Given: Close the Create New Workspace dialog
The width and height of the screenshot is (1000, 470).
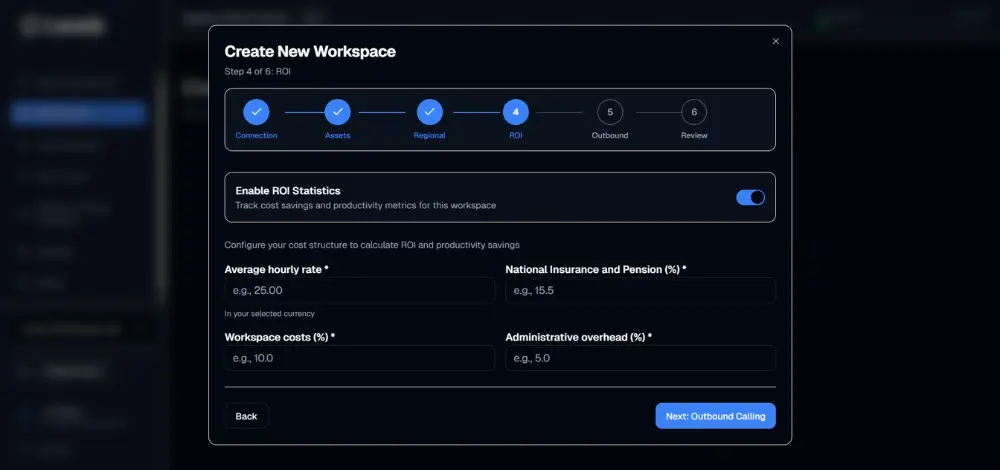Looking at the screenshot, I should [x=776, y=41].
